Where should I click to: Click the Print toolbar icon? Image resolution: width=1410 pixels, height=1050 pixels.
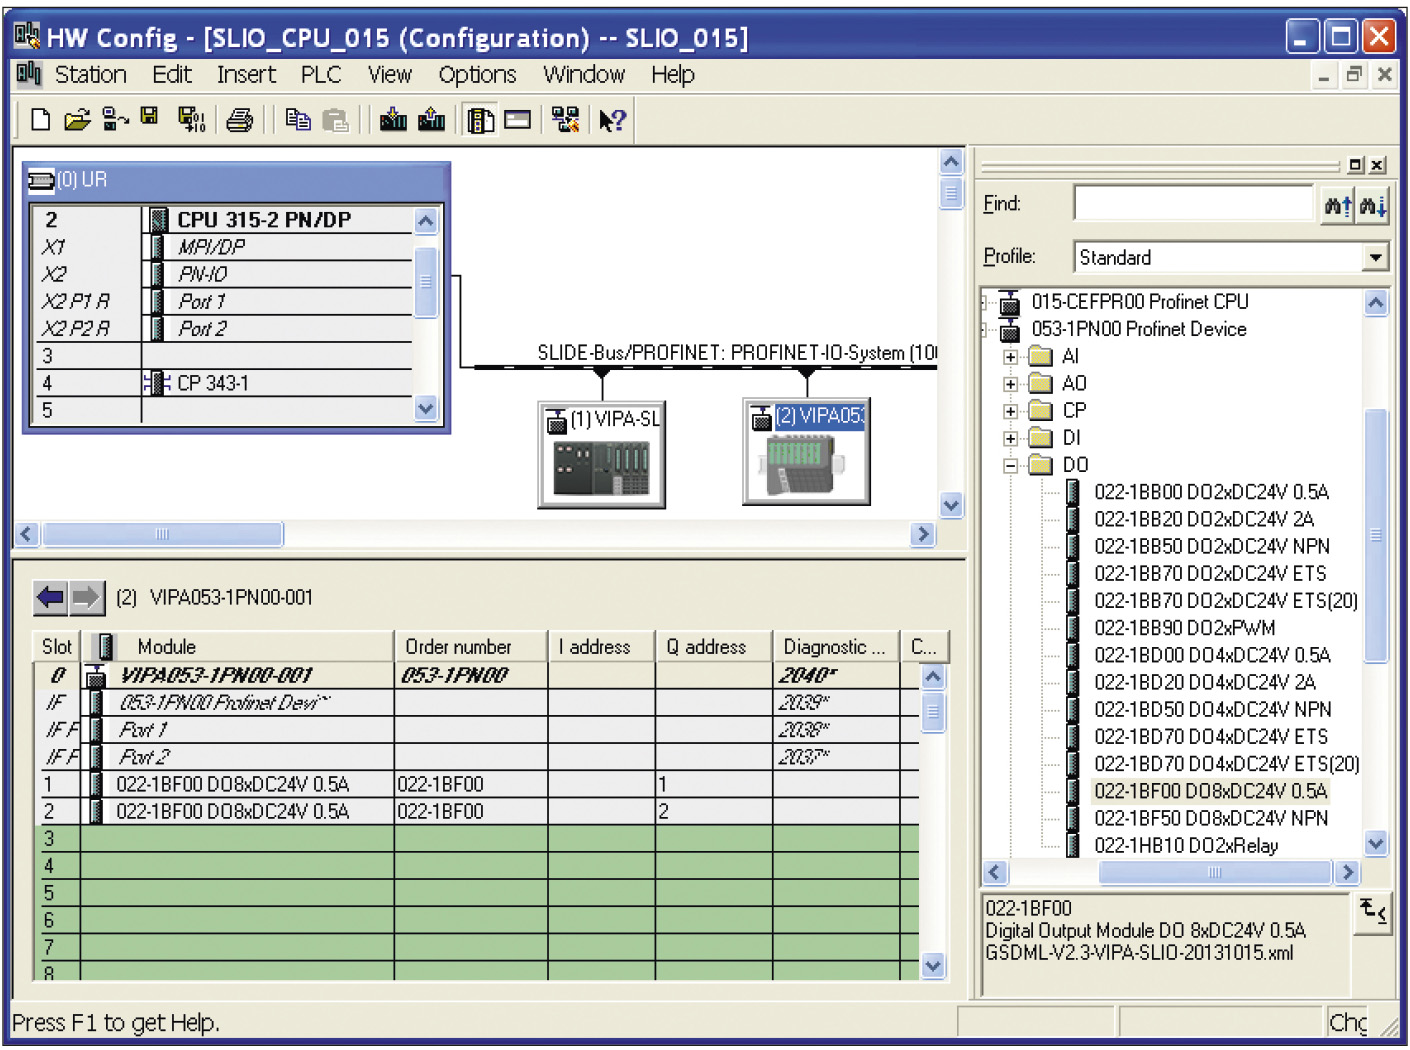pos(240,120)
